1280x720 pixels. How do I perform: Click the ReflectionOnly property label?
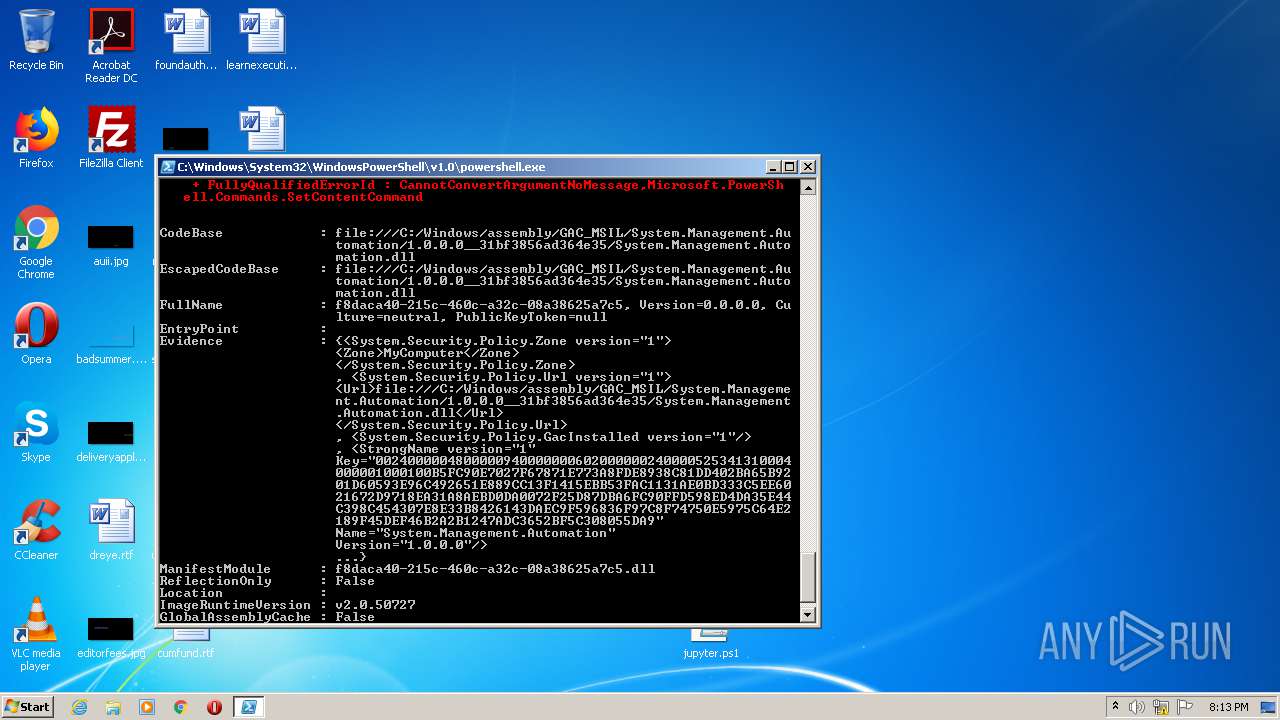click(x=215, y=581)
